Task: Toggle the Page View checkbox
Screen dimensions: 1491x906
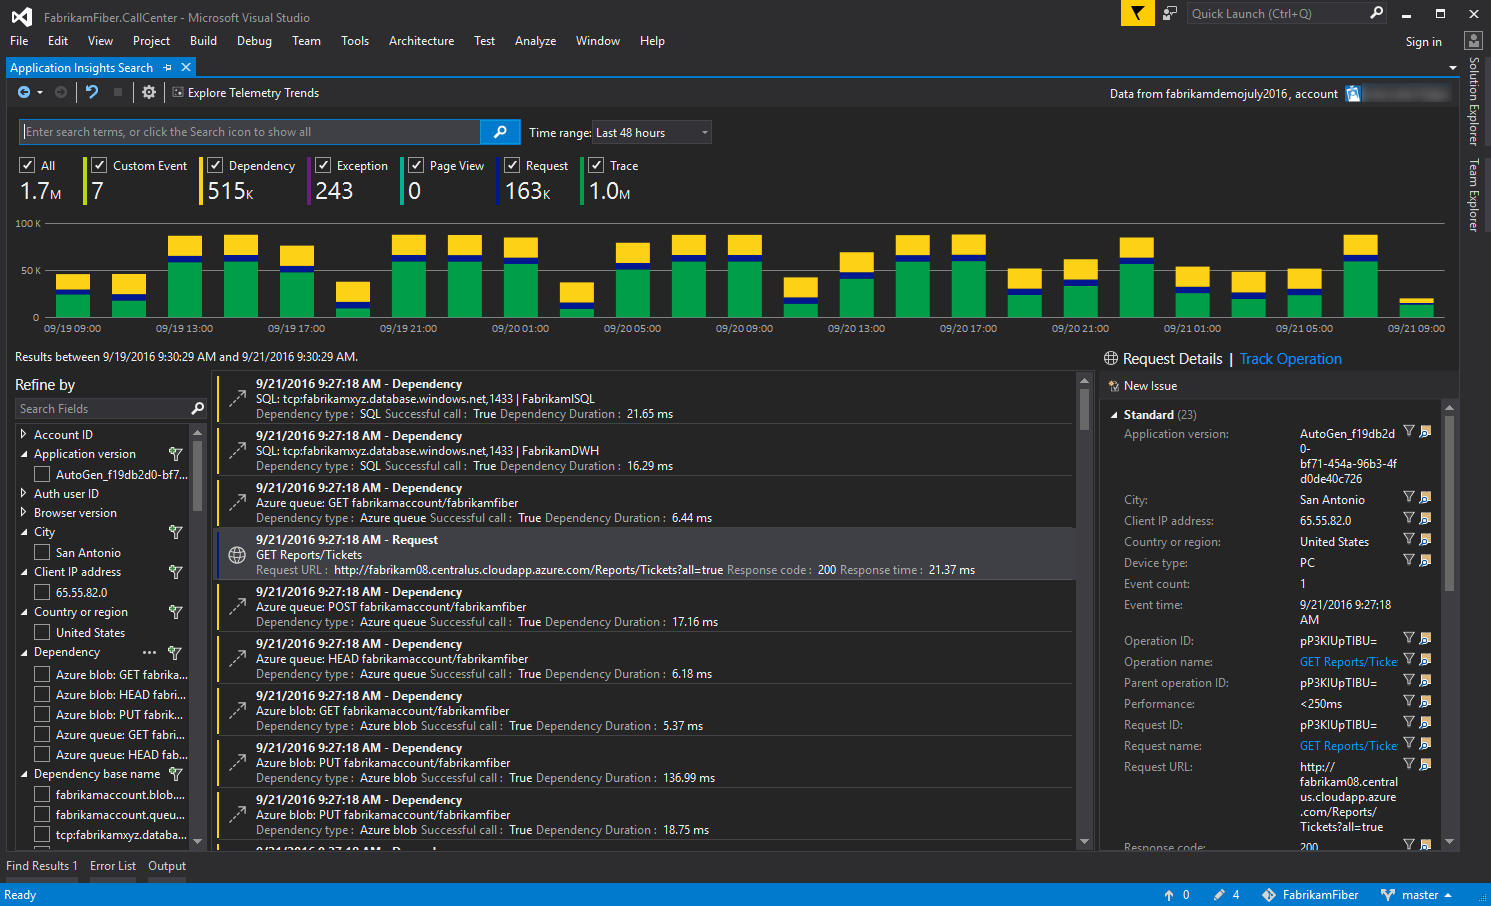Action: tap(416, 165)
